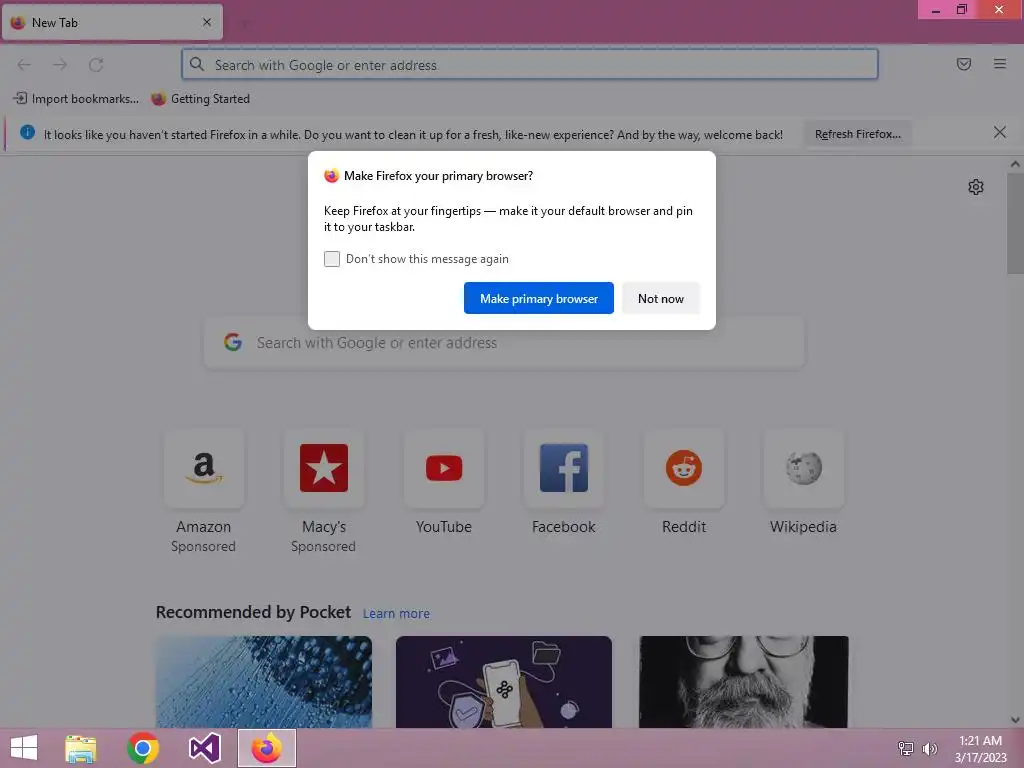Click the volume speaker tray icon
The width and height of the screenshot is (1024, 768).
(x=929, y=749)
